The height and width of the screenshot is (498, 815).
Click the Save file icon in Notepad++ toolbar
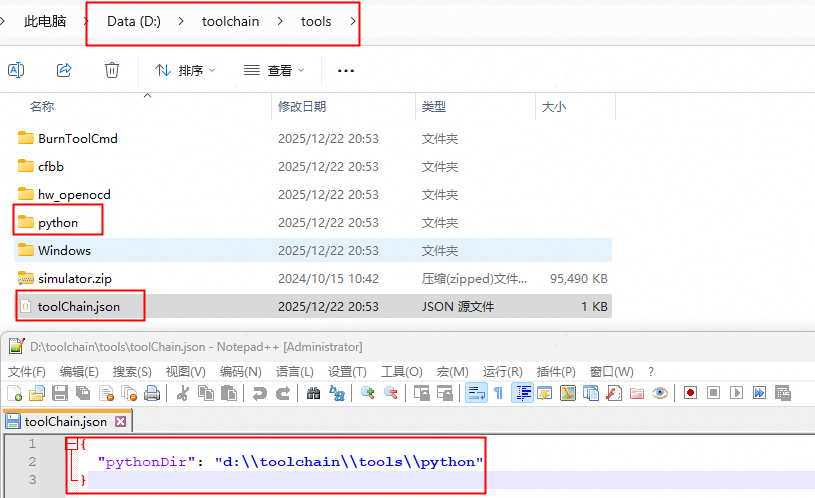tap(58, 393)
